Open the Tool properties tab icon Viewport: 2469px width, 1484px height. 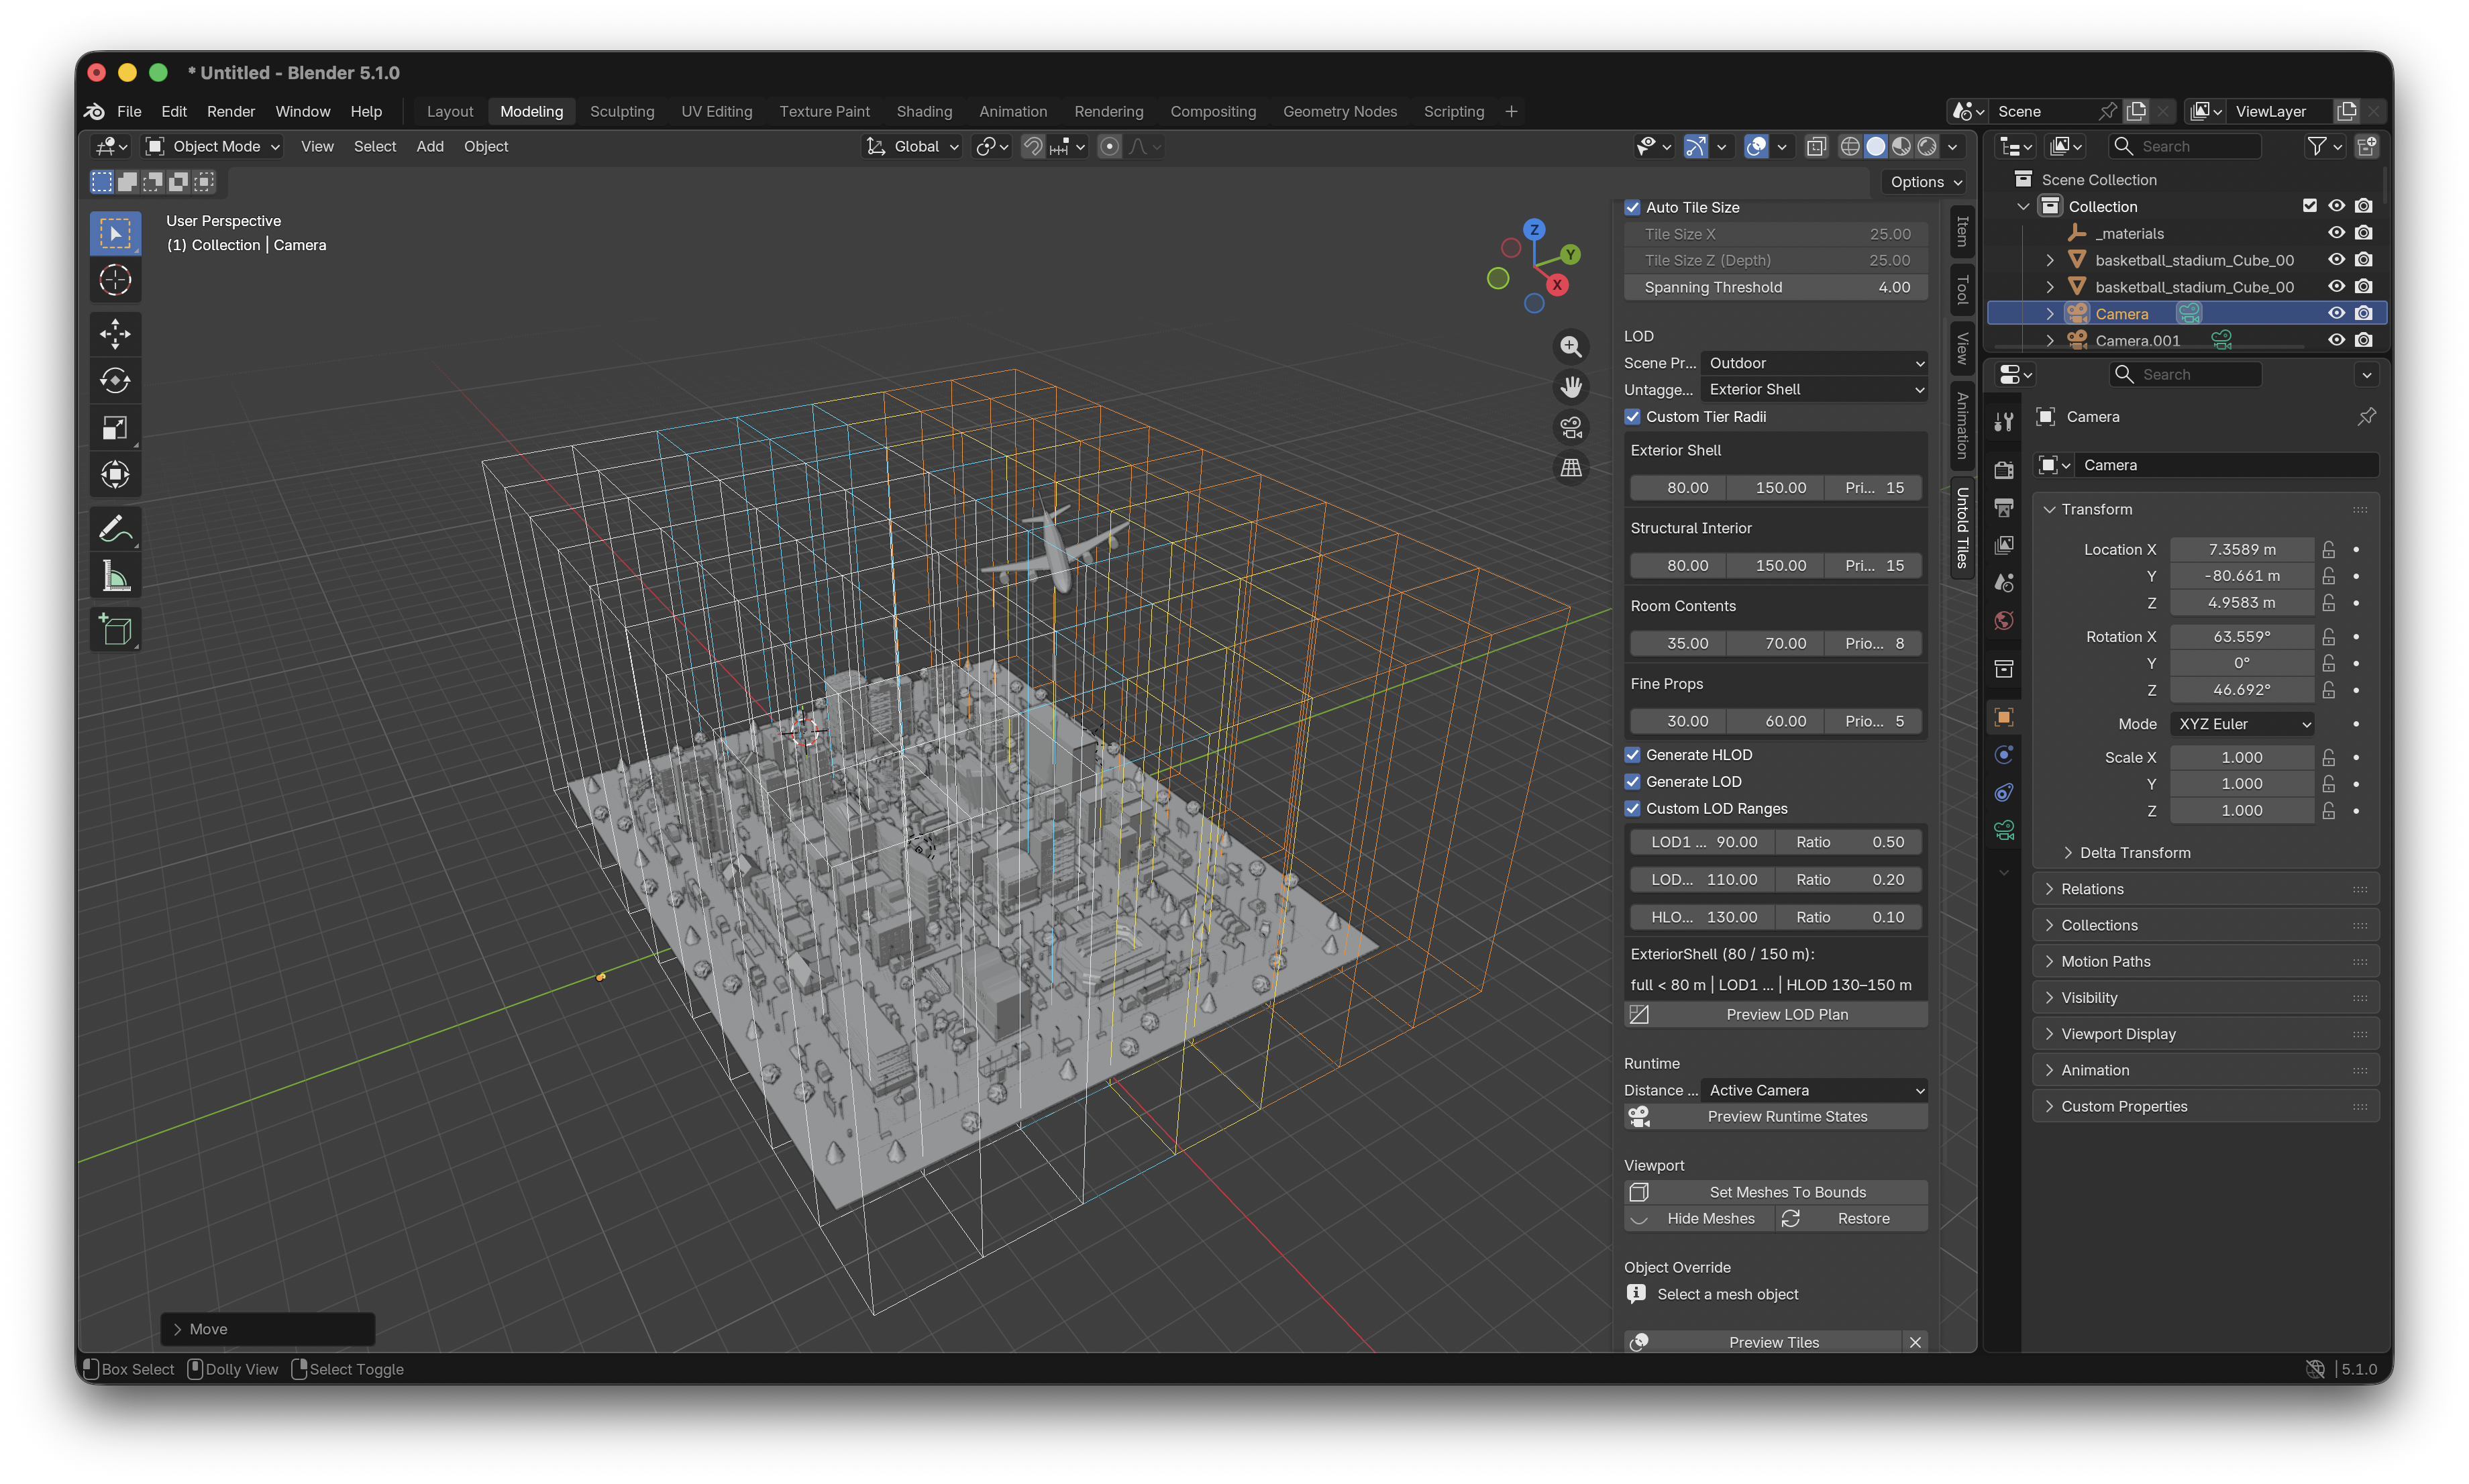coord(2003,422)
